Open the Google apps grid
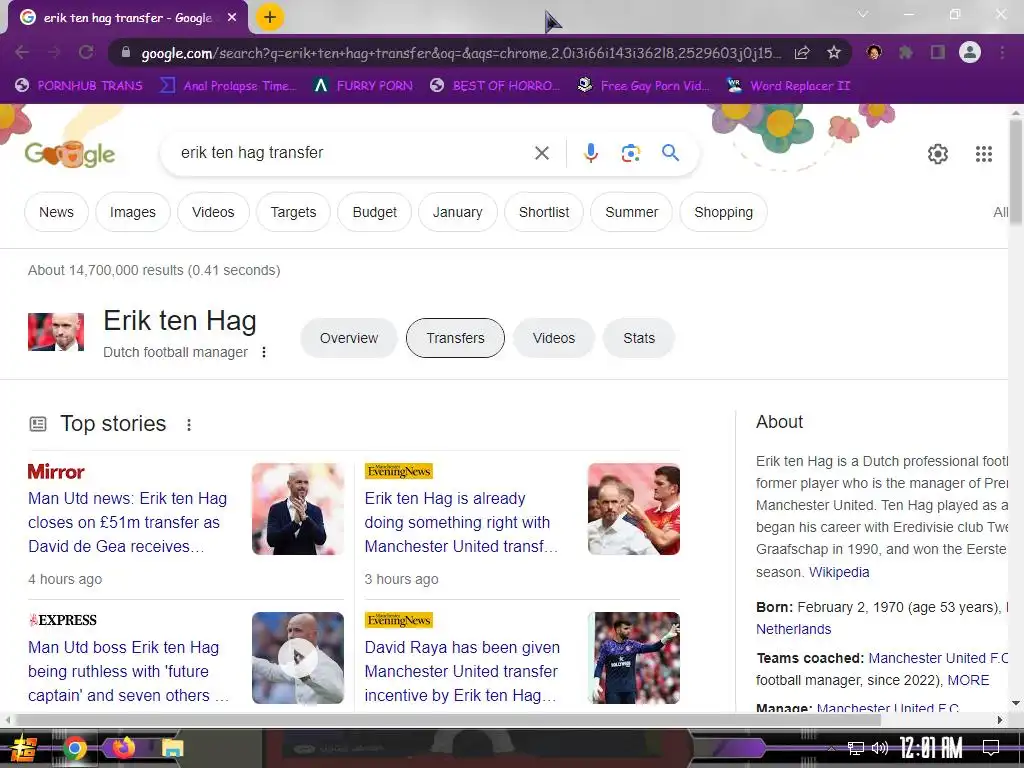Screen dimensions: 1024x768 pyautogui.click(x=984, y=154)
